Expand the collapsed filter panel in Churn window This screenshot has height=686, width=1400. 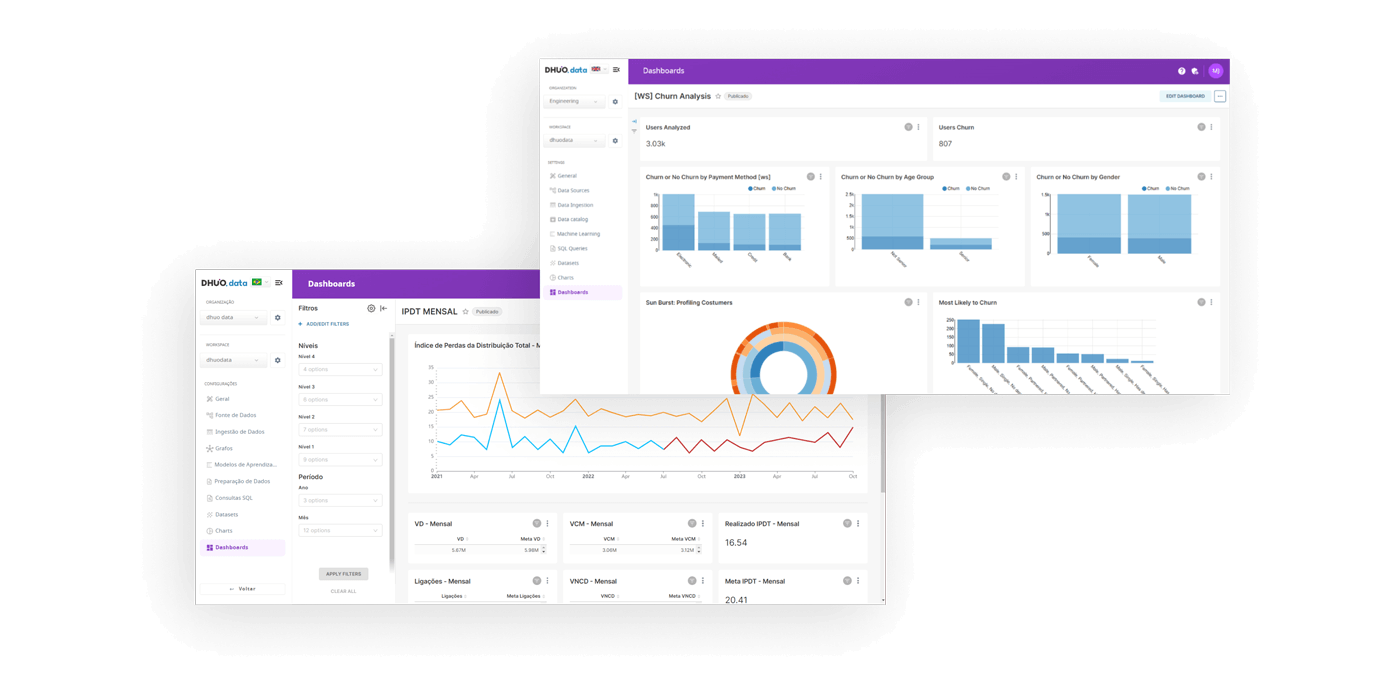(x=634, y=122)
